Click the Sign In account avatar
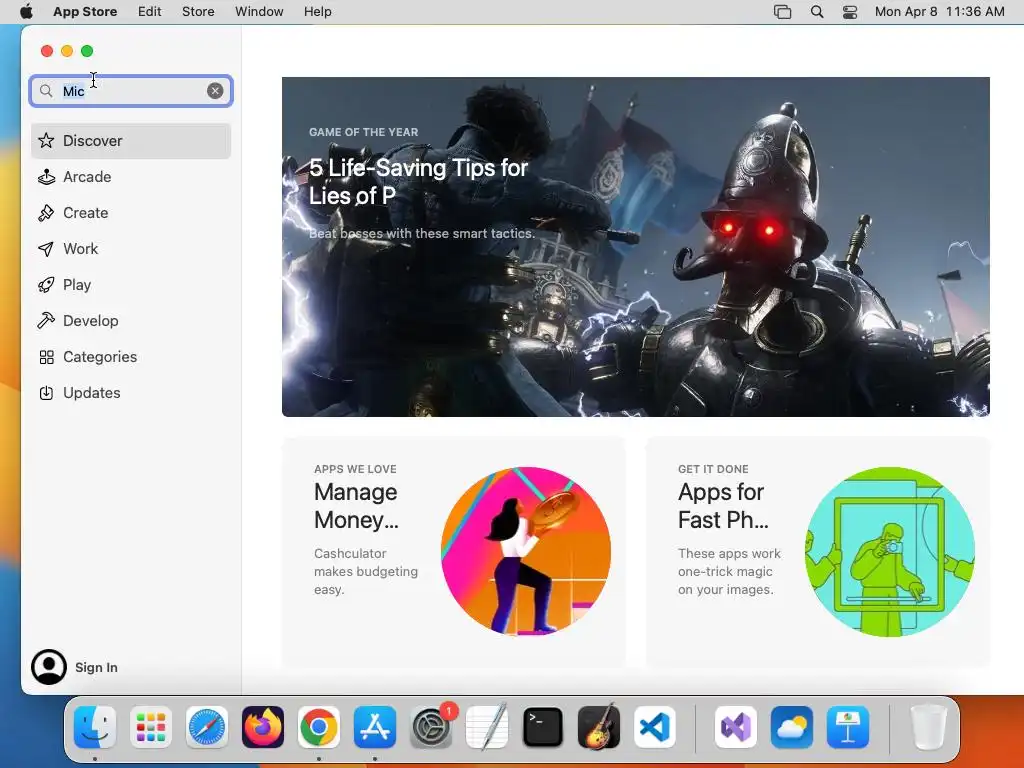The image size is (1024, 768). (x=49, y=667)
